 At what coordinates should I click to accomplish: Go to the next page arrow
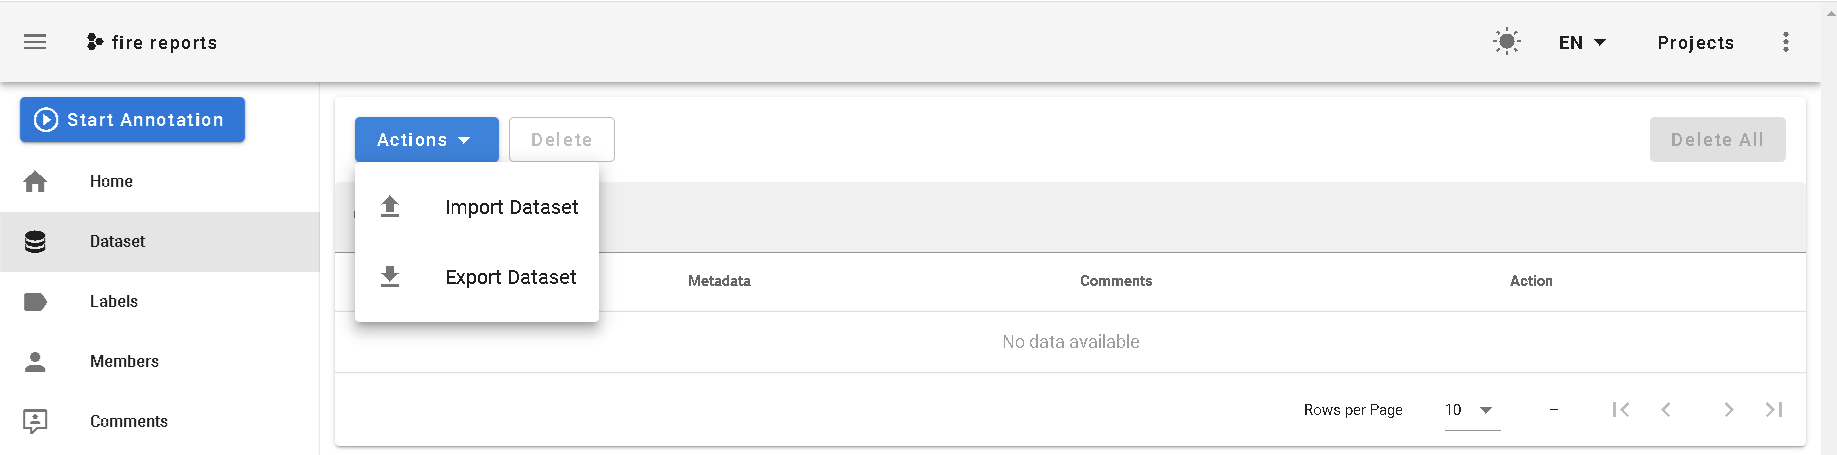coord(1728,410)
